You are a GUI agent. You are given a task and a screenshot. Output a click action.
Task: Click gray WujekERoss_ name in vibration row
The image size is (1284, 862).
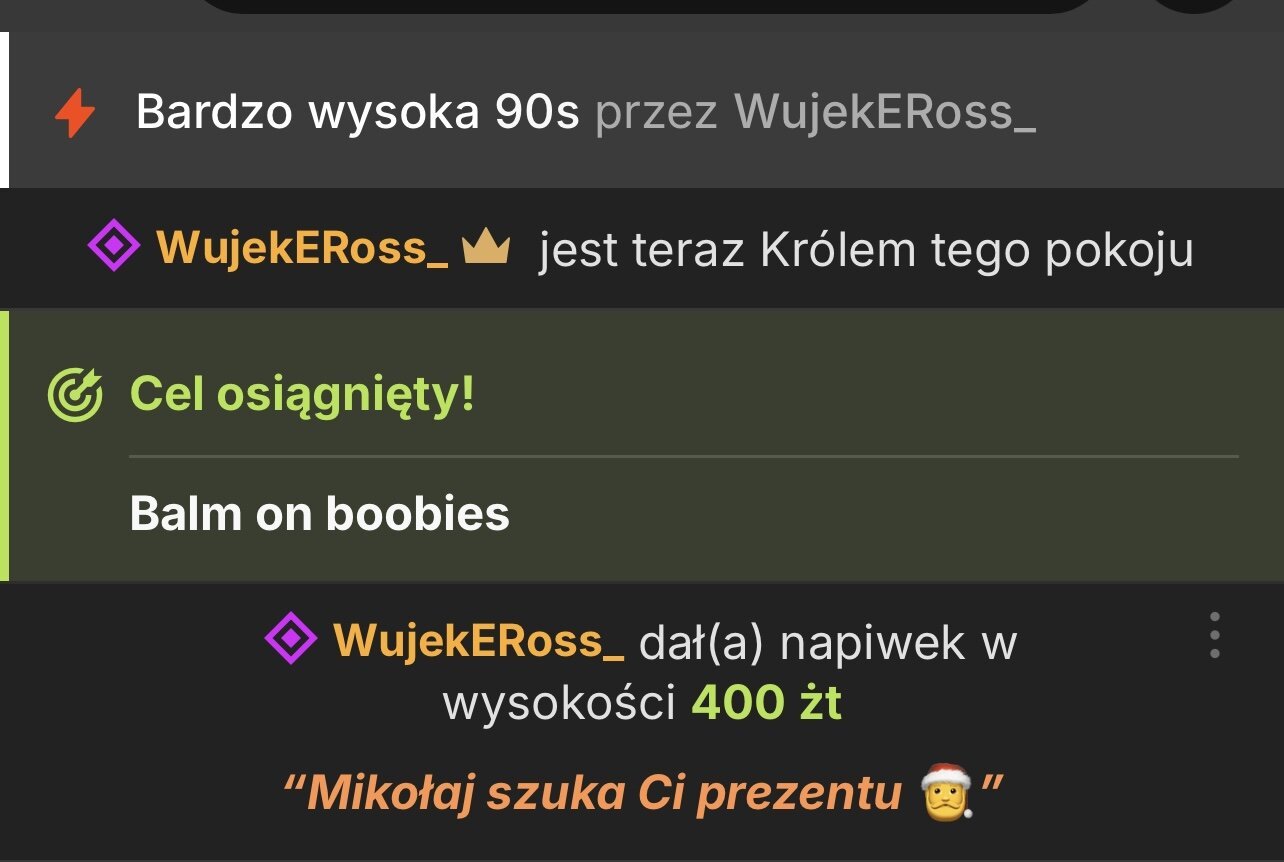(x=885, y=113)
